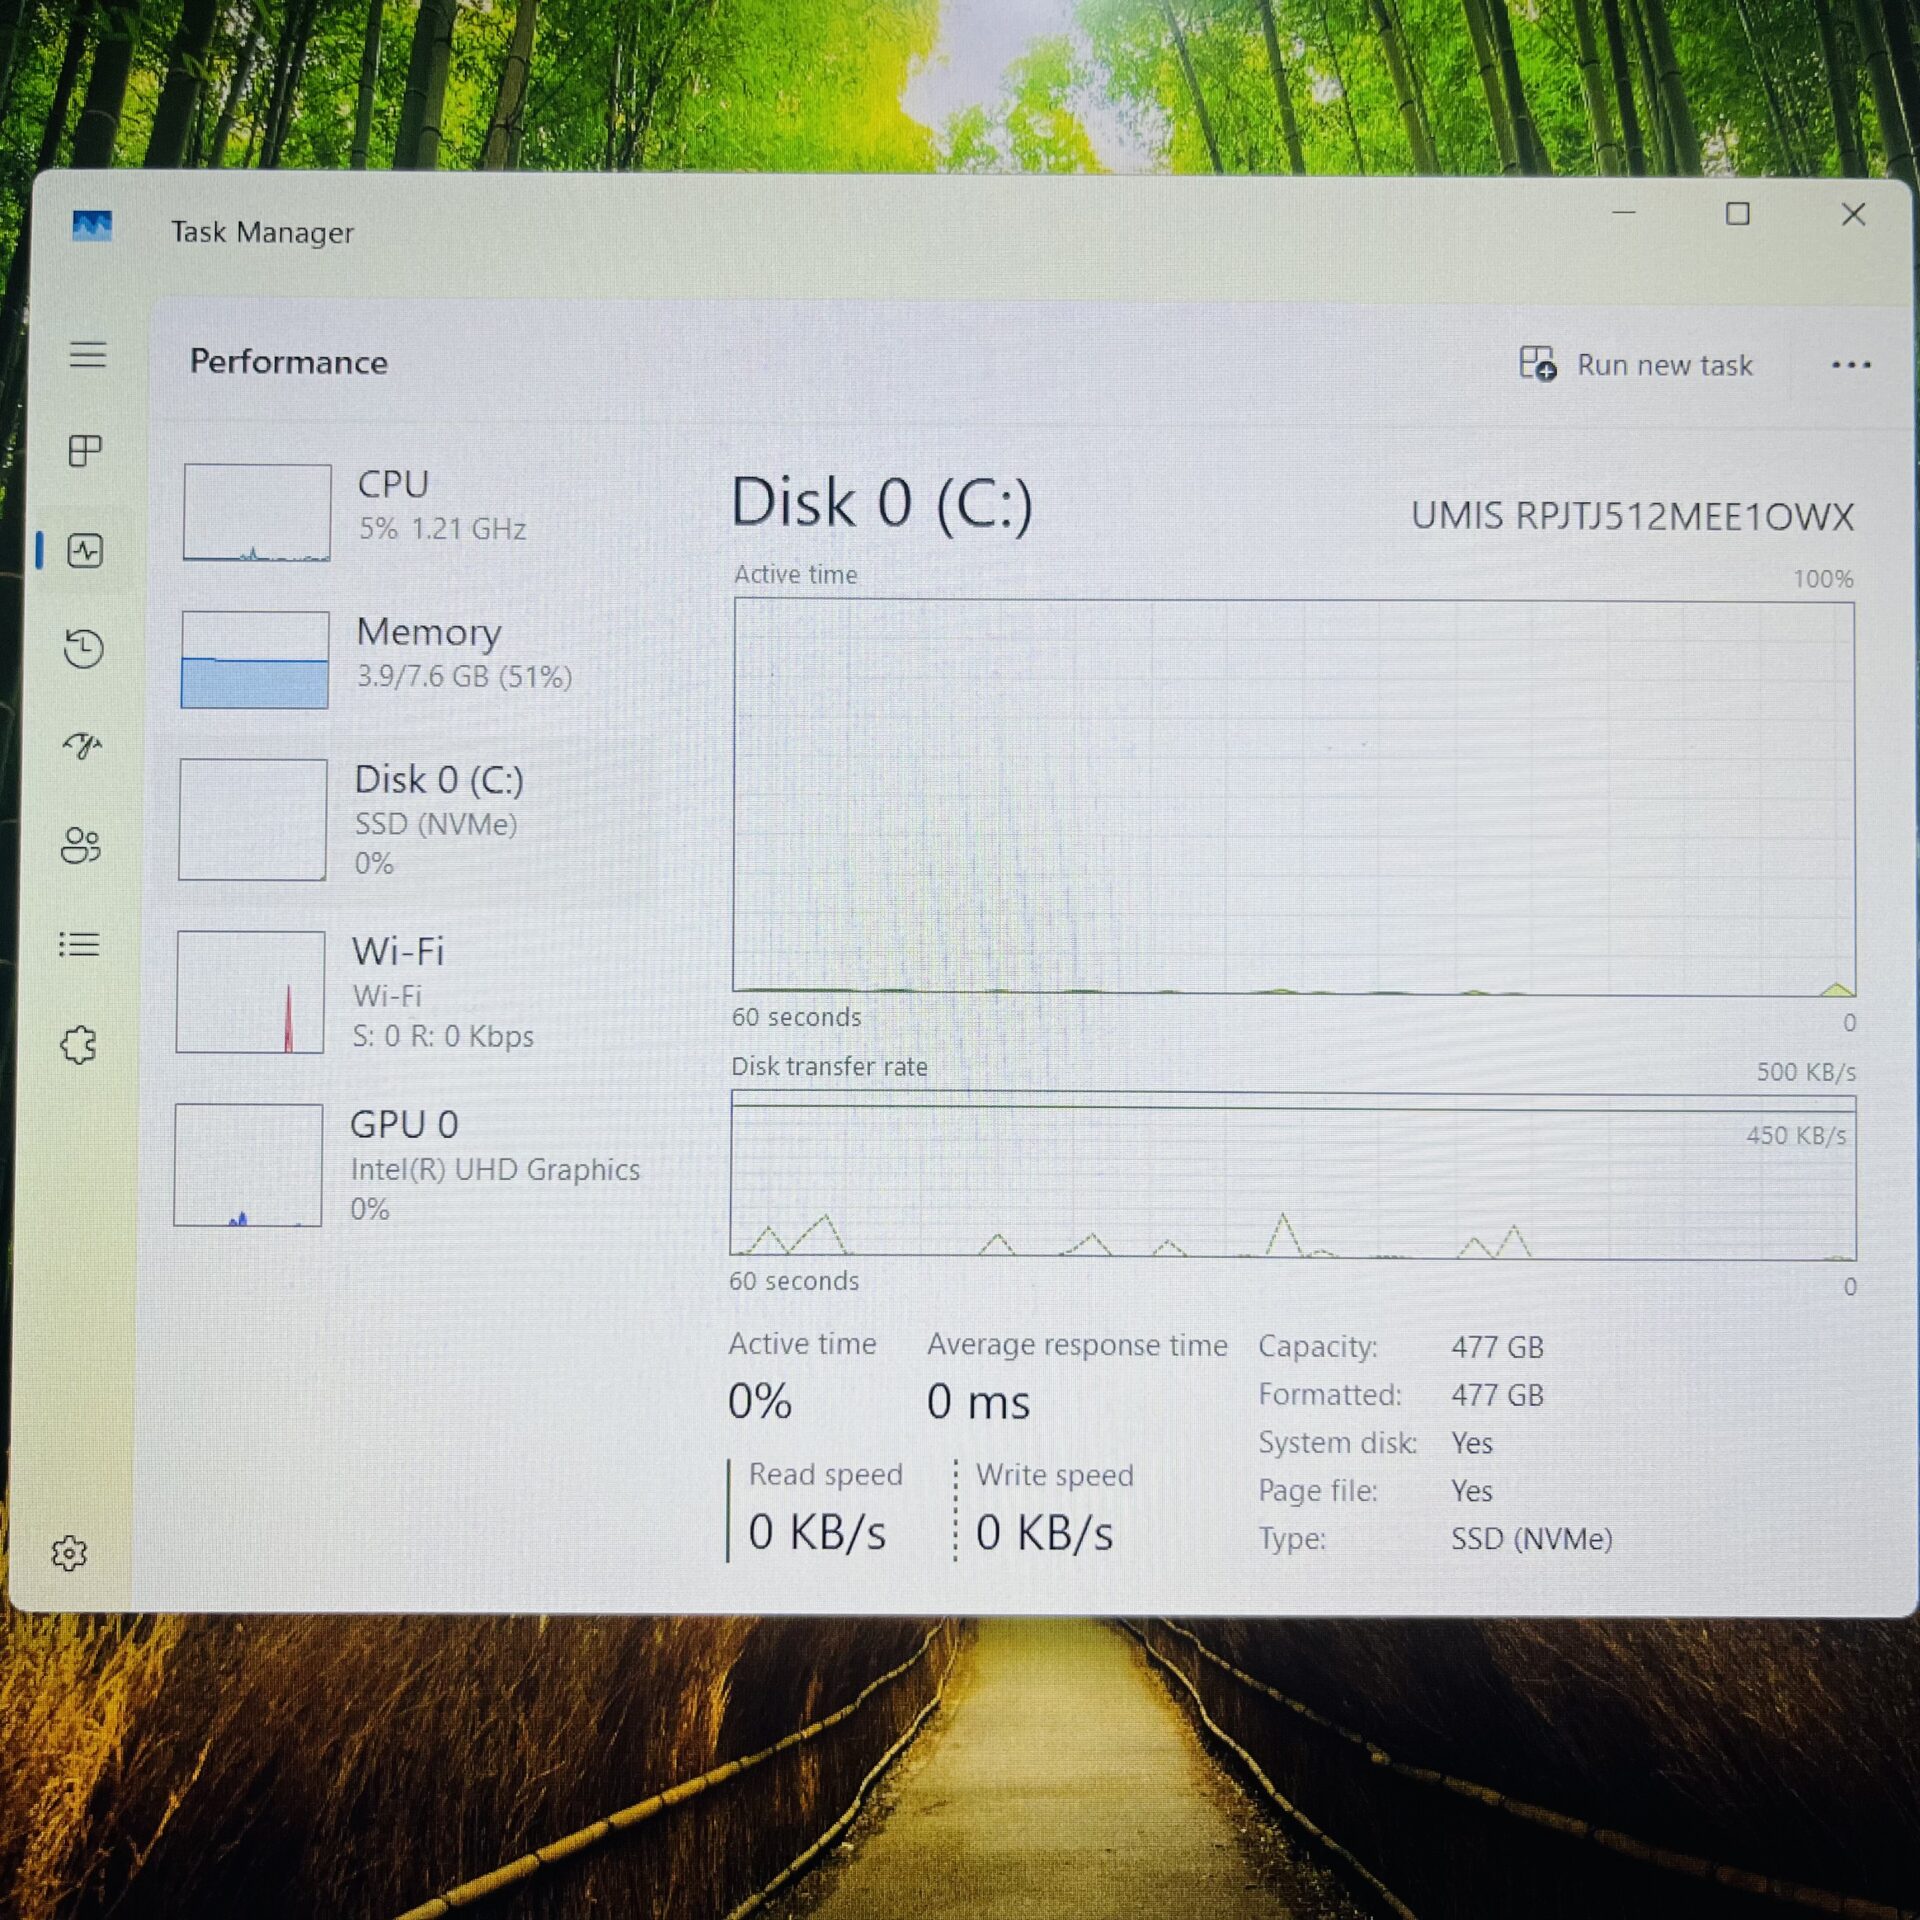Screen dimensions: 1920x1920
Task: Click the Performance heading
Action: click(288, 361)
